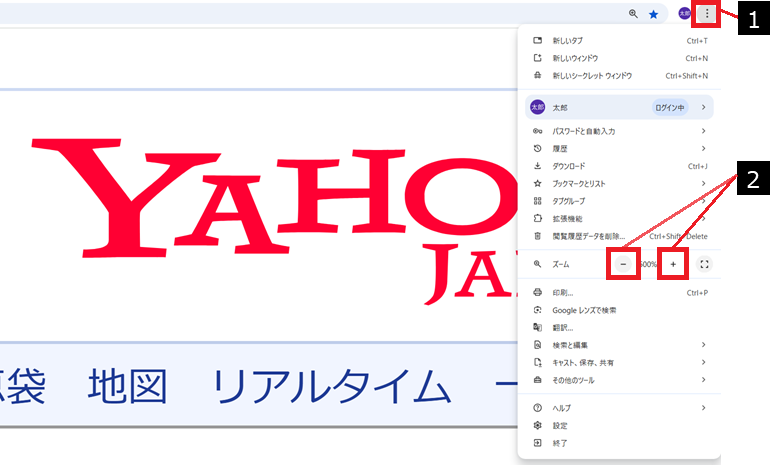Expand the ヘルプ row chevron

(x=703, y=408)
